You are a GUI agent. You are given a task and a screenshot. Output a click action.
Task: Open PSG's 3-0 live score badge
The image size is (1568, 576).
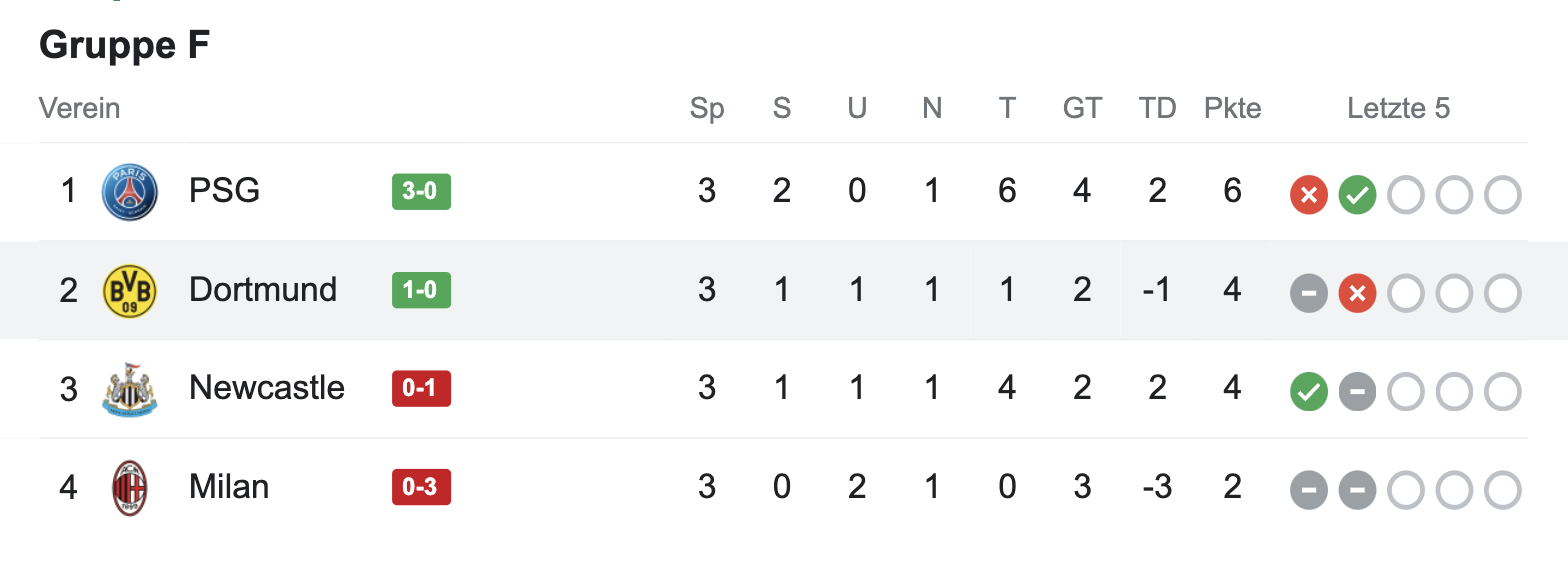click(x=421, y=191)
